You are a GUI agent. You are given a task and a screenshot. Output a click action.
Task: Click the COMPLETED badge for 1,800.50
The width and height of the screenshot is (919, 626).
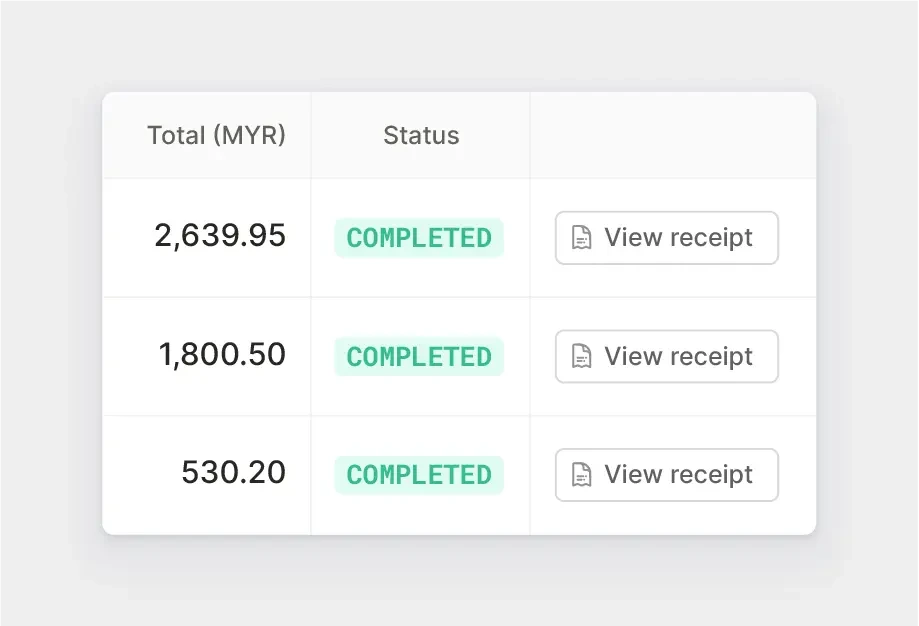pyautogui.click(x=419, y=356)
